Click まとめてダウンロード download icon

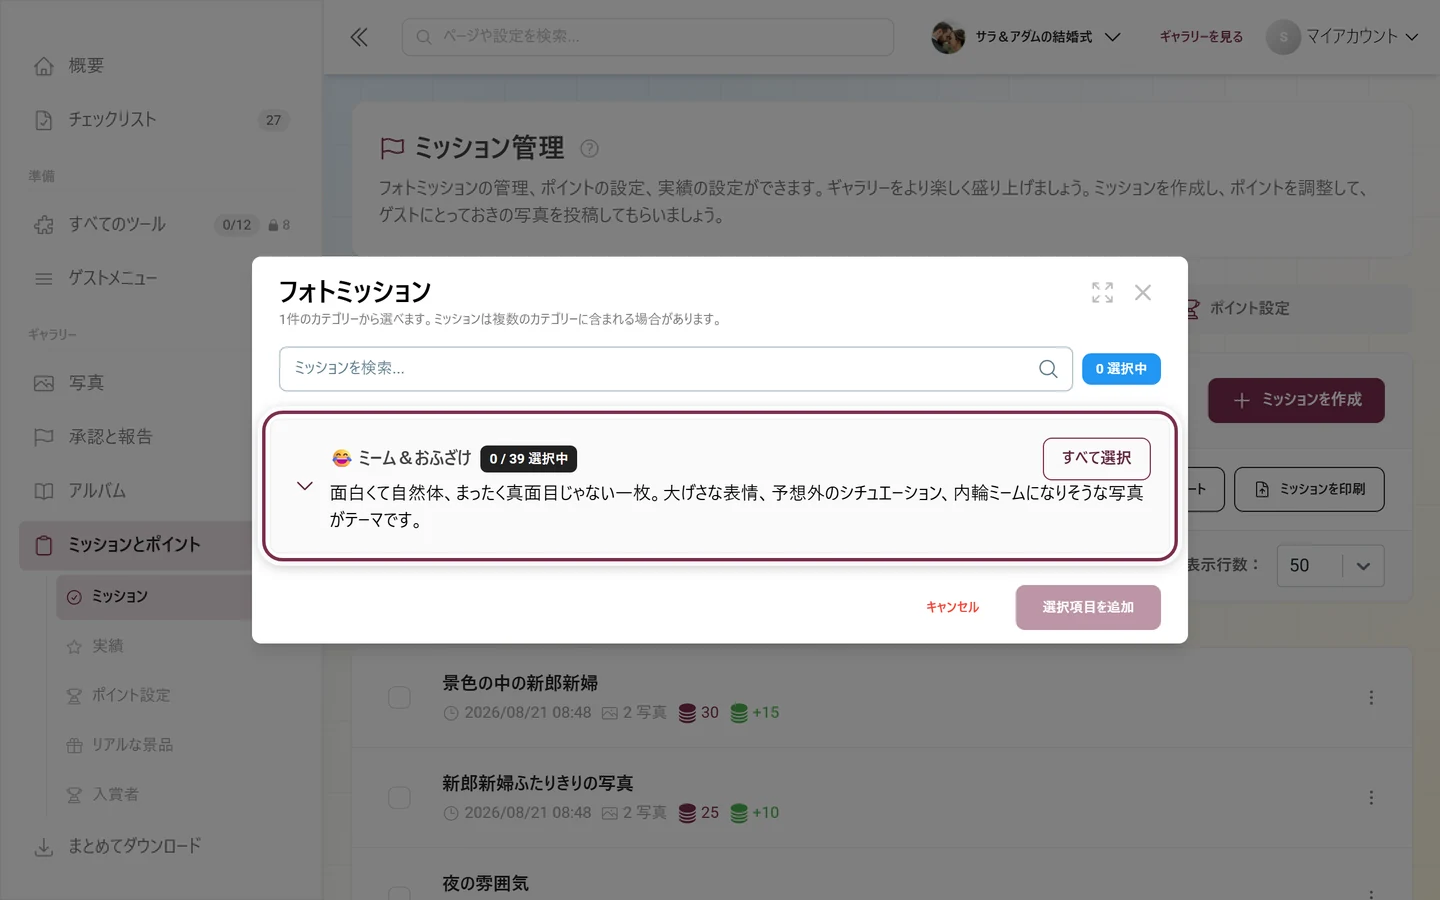coord(43,847)
